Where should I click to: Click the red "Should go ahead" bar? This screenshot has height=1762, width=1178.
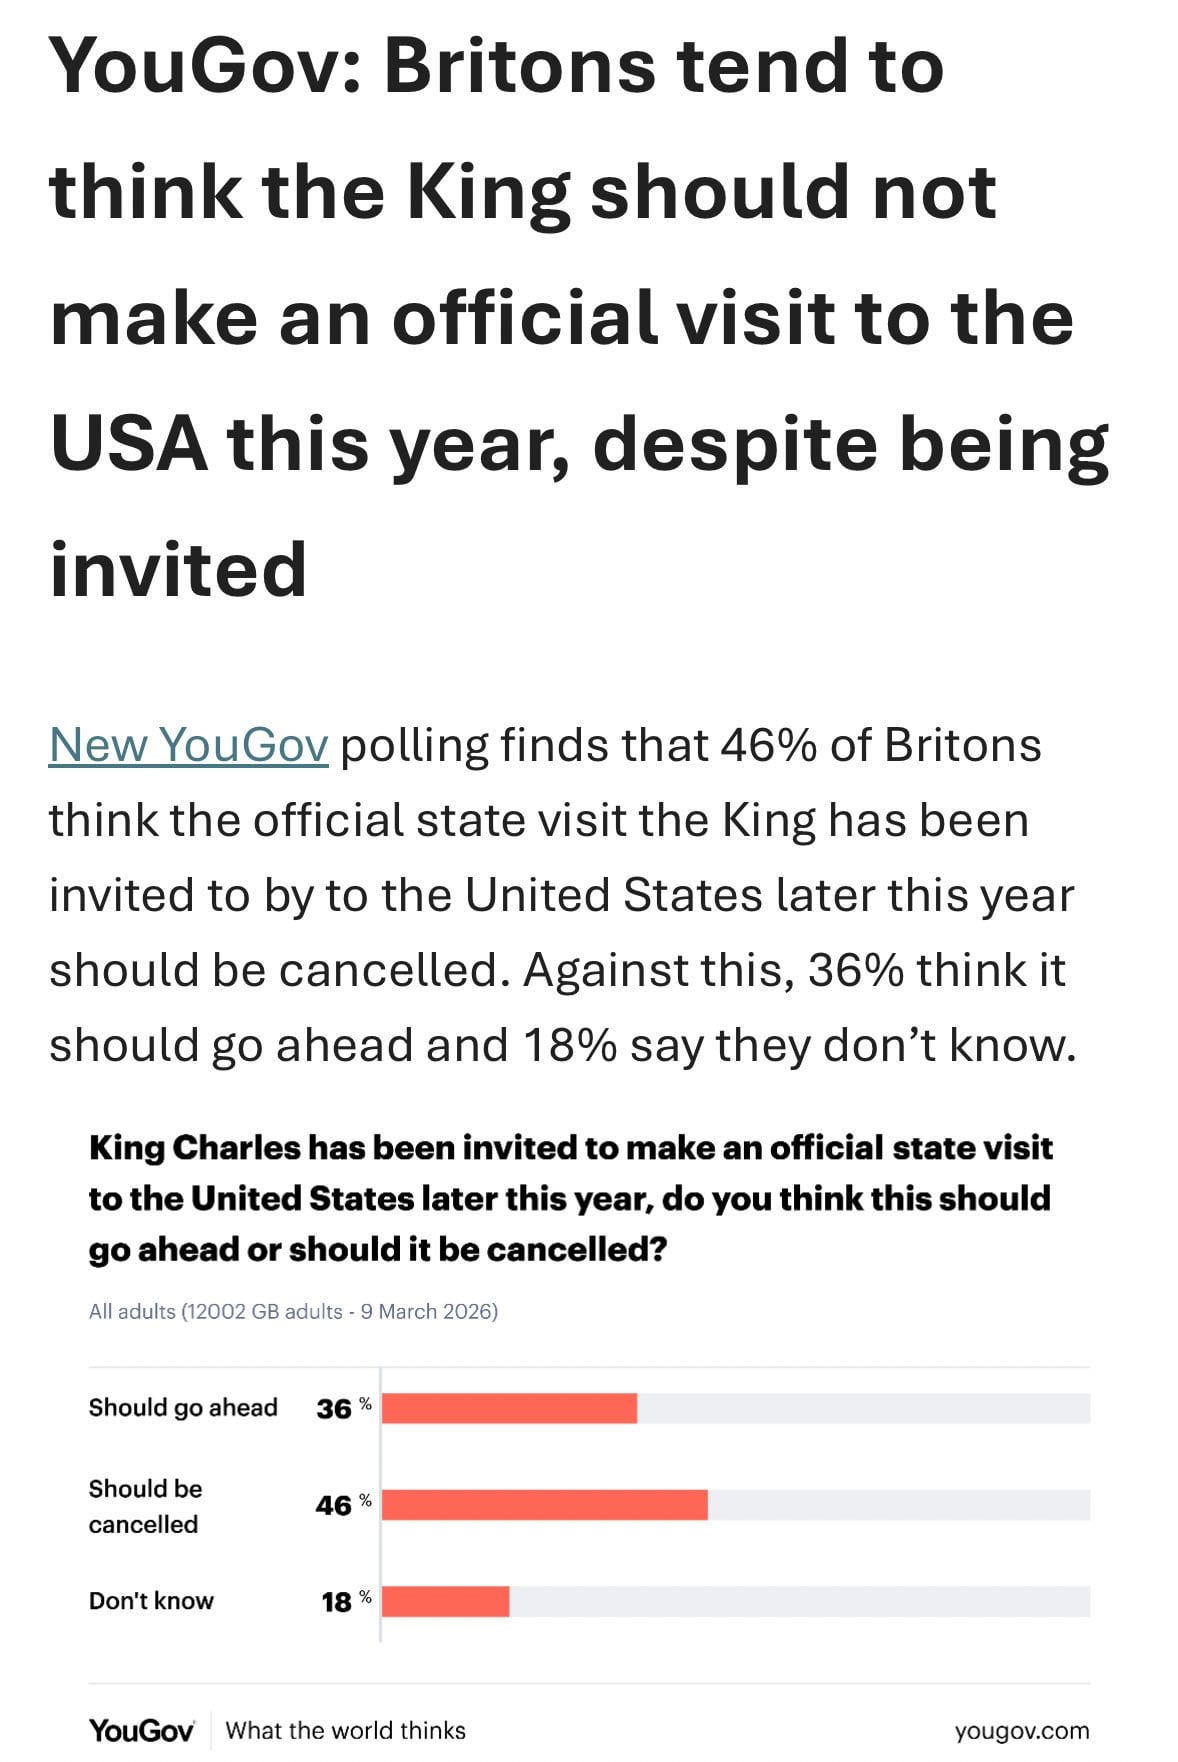(509, 1408)
